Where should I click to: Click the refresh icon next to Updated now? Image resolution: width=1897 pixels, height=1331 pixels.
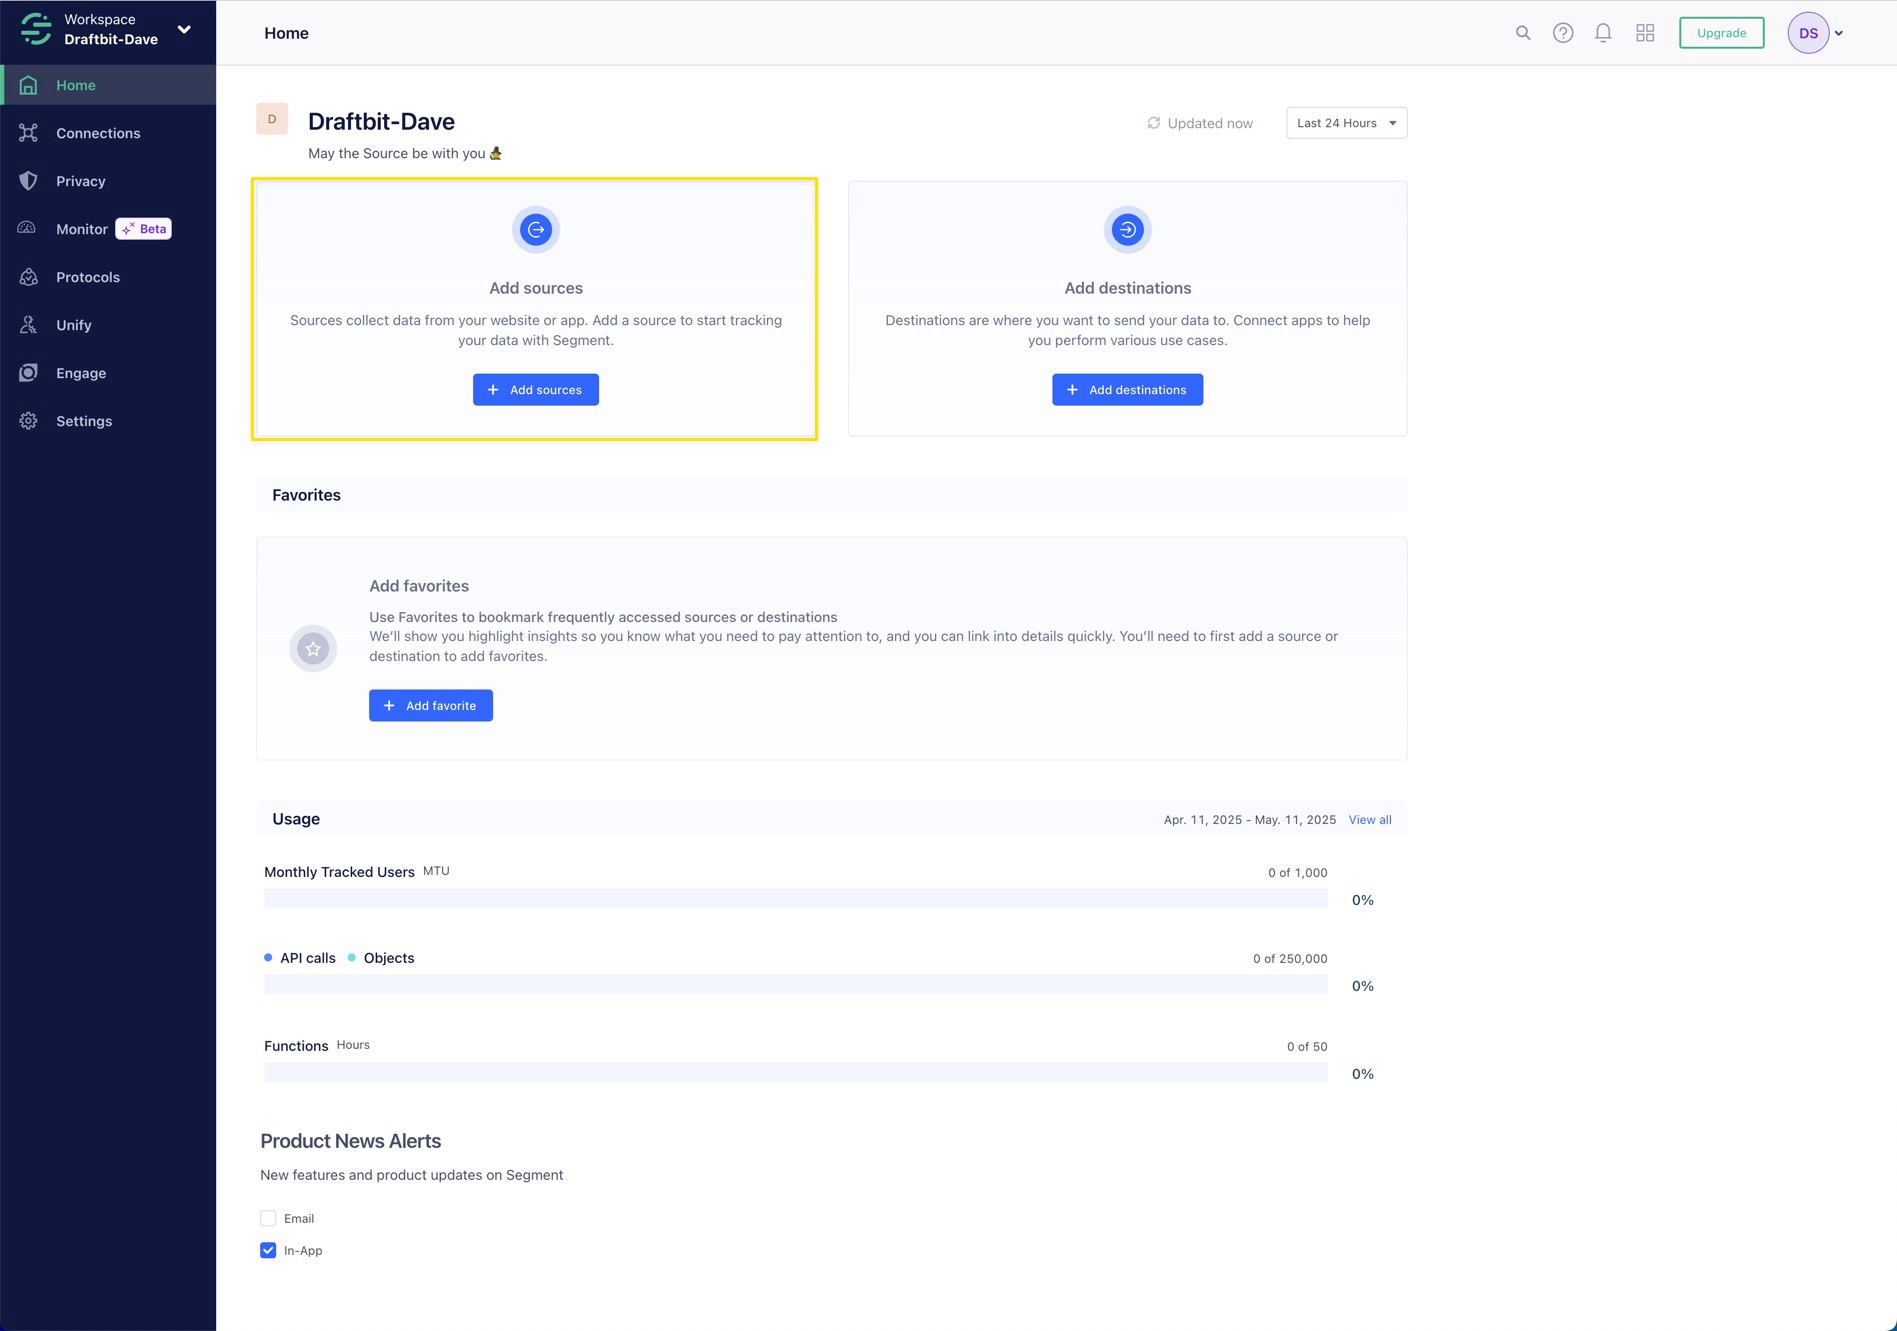(x=1153, y=123)
